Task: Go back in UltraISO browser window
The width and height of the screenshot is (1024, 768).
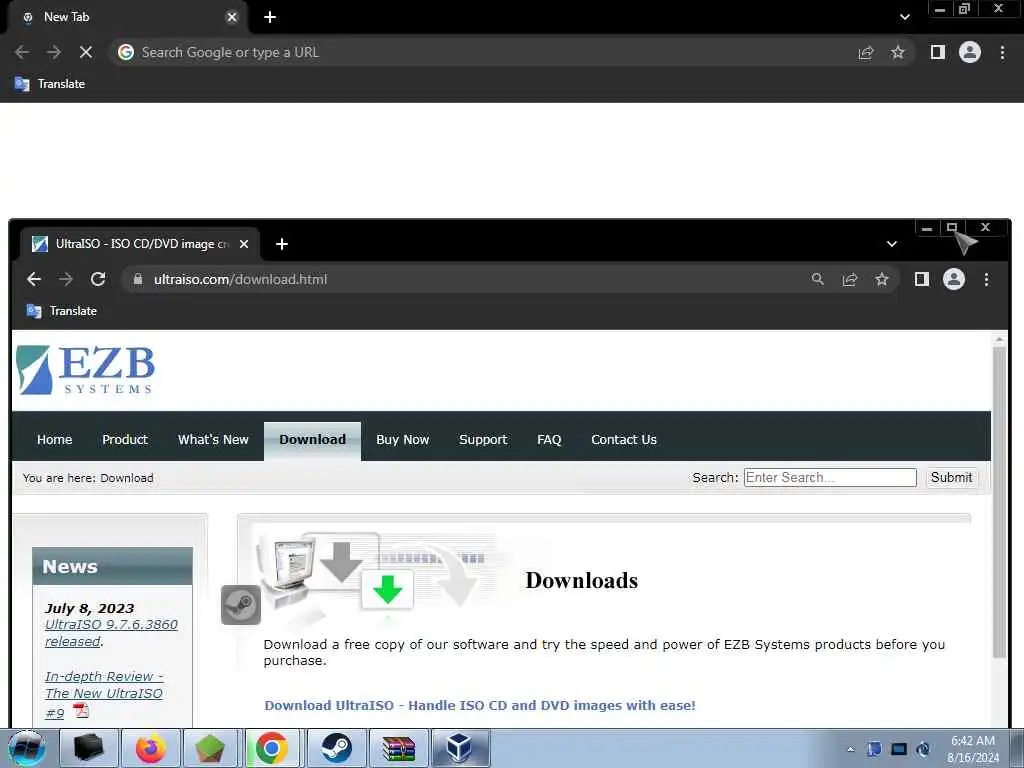Action: click(34, 280)
